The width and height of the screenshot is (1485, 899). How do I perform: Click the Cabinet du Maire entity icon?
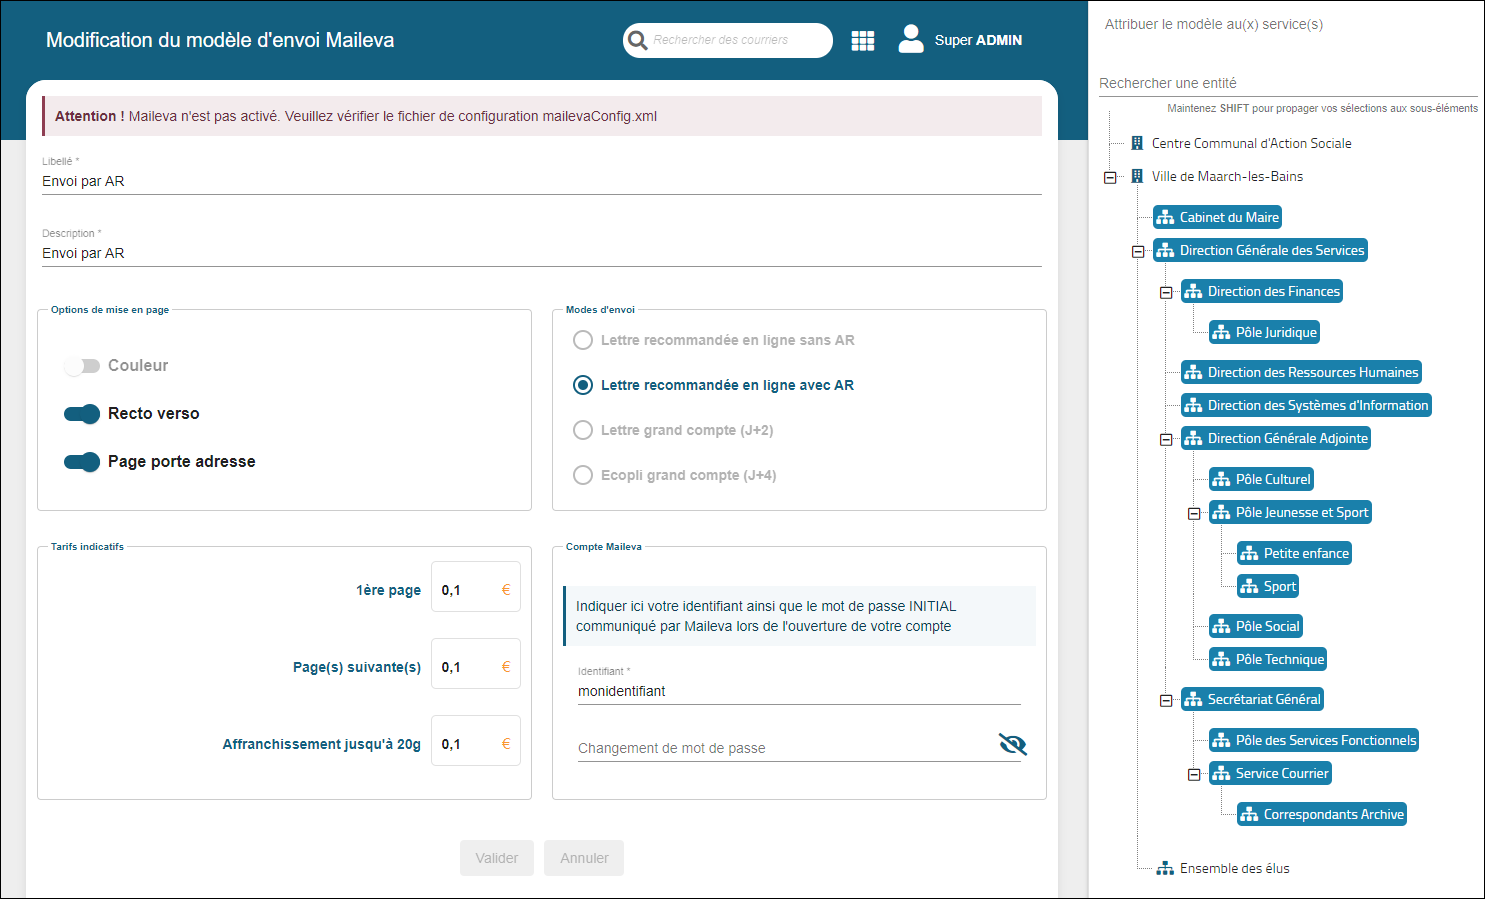pos(1166,218)
